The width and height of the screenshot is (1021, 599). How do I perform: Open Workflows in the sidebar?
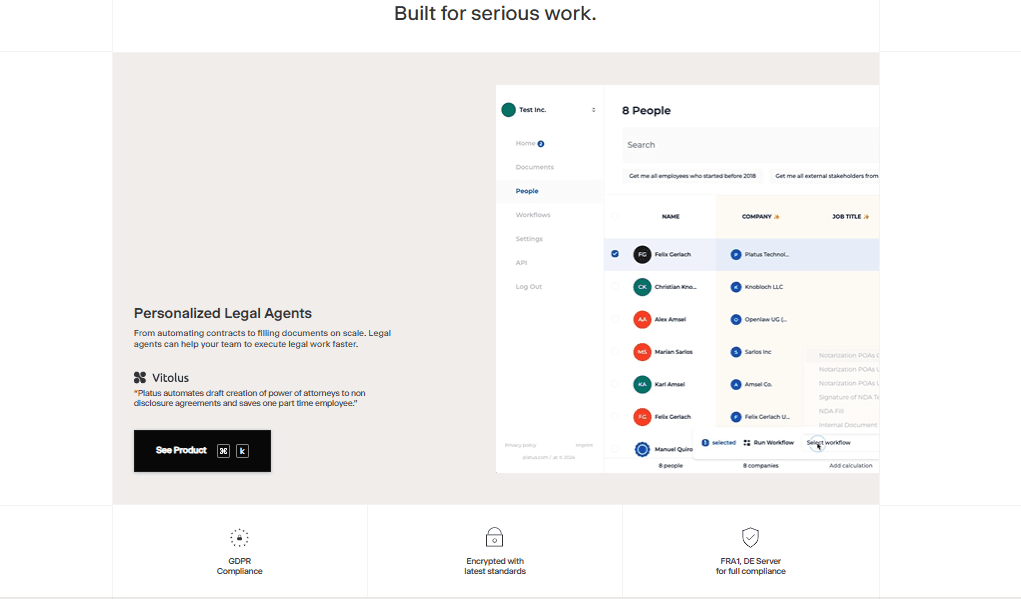click(x=533, y=215)
